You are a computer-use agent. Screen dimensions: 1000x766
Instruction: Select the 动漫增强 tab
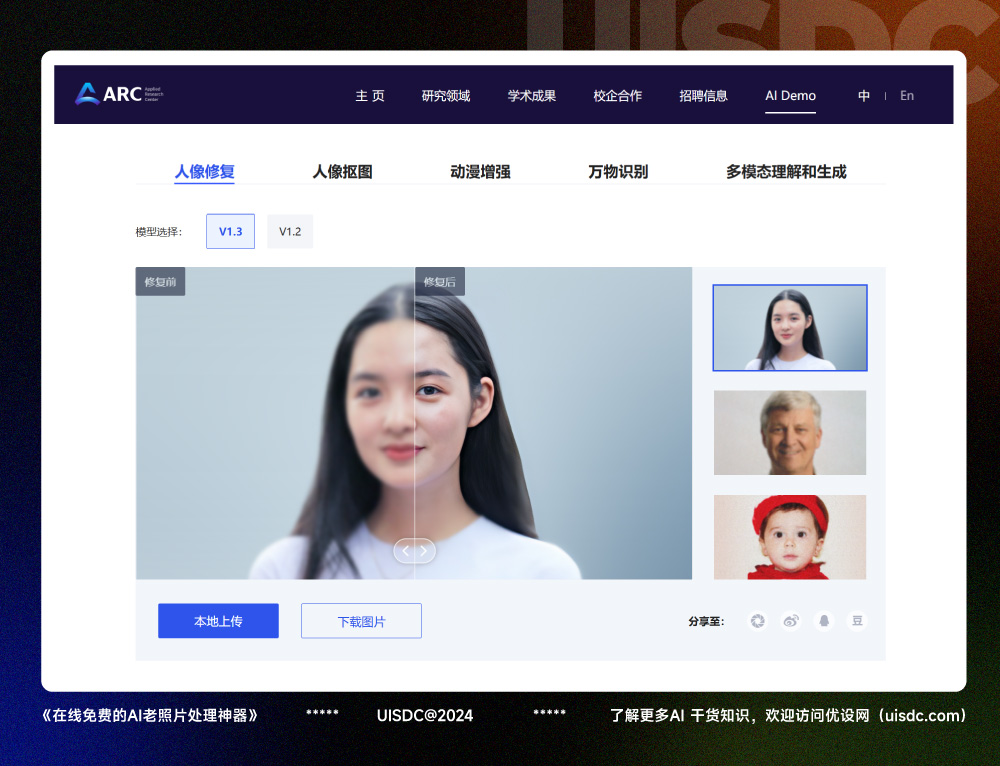[x=480, y=171]
